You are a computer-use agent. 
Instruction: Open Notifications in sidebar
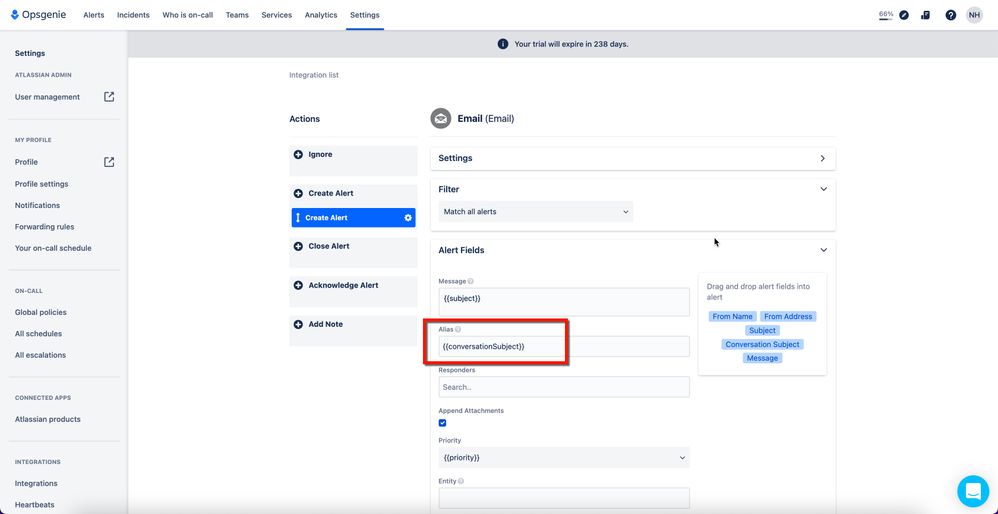click(x=38, y=205)
